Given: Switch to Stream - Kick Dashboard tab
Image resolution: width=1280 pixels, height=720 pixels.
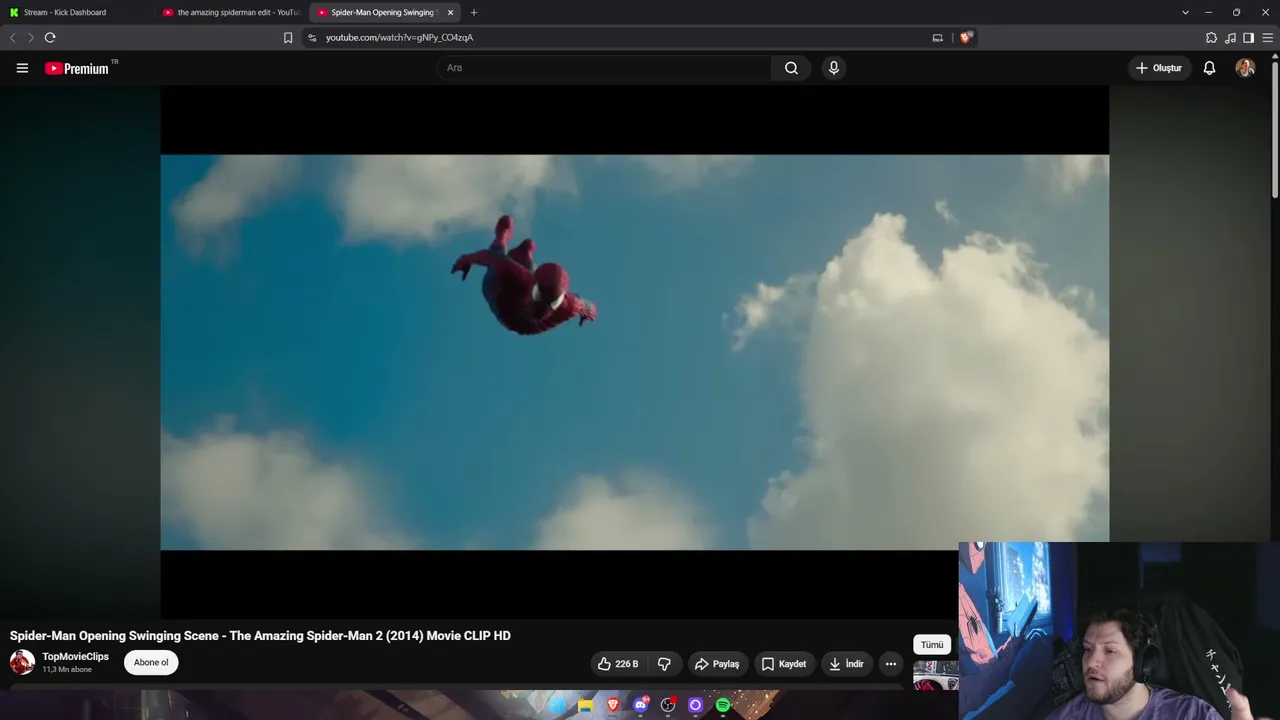Looking at the screenshot, I should coord(78,12).
